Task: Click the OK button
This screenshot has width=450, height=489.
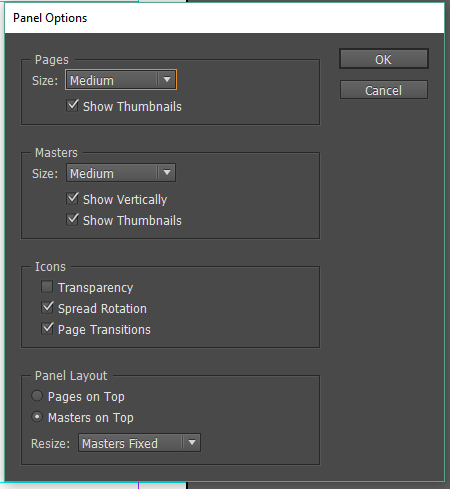Action: 384,59
